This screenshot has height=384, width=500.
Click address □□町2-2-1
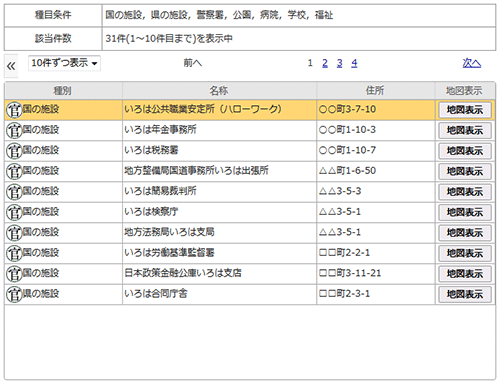click(x=344, y=253)
